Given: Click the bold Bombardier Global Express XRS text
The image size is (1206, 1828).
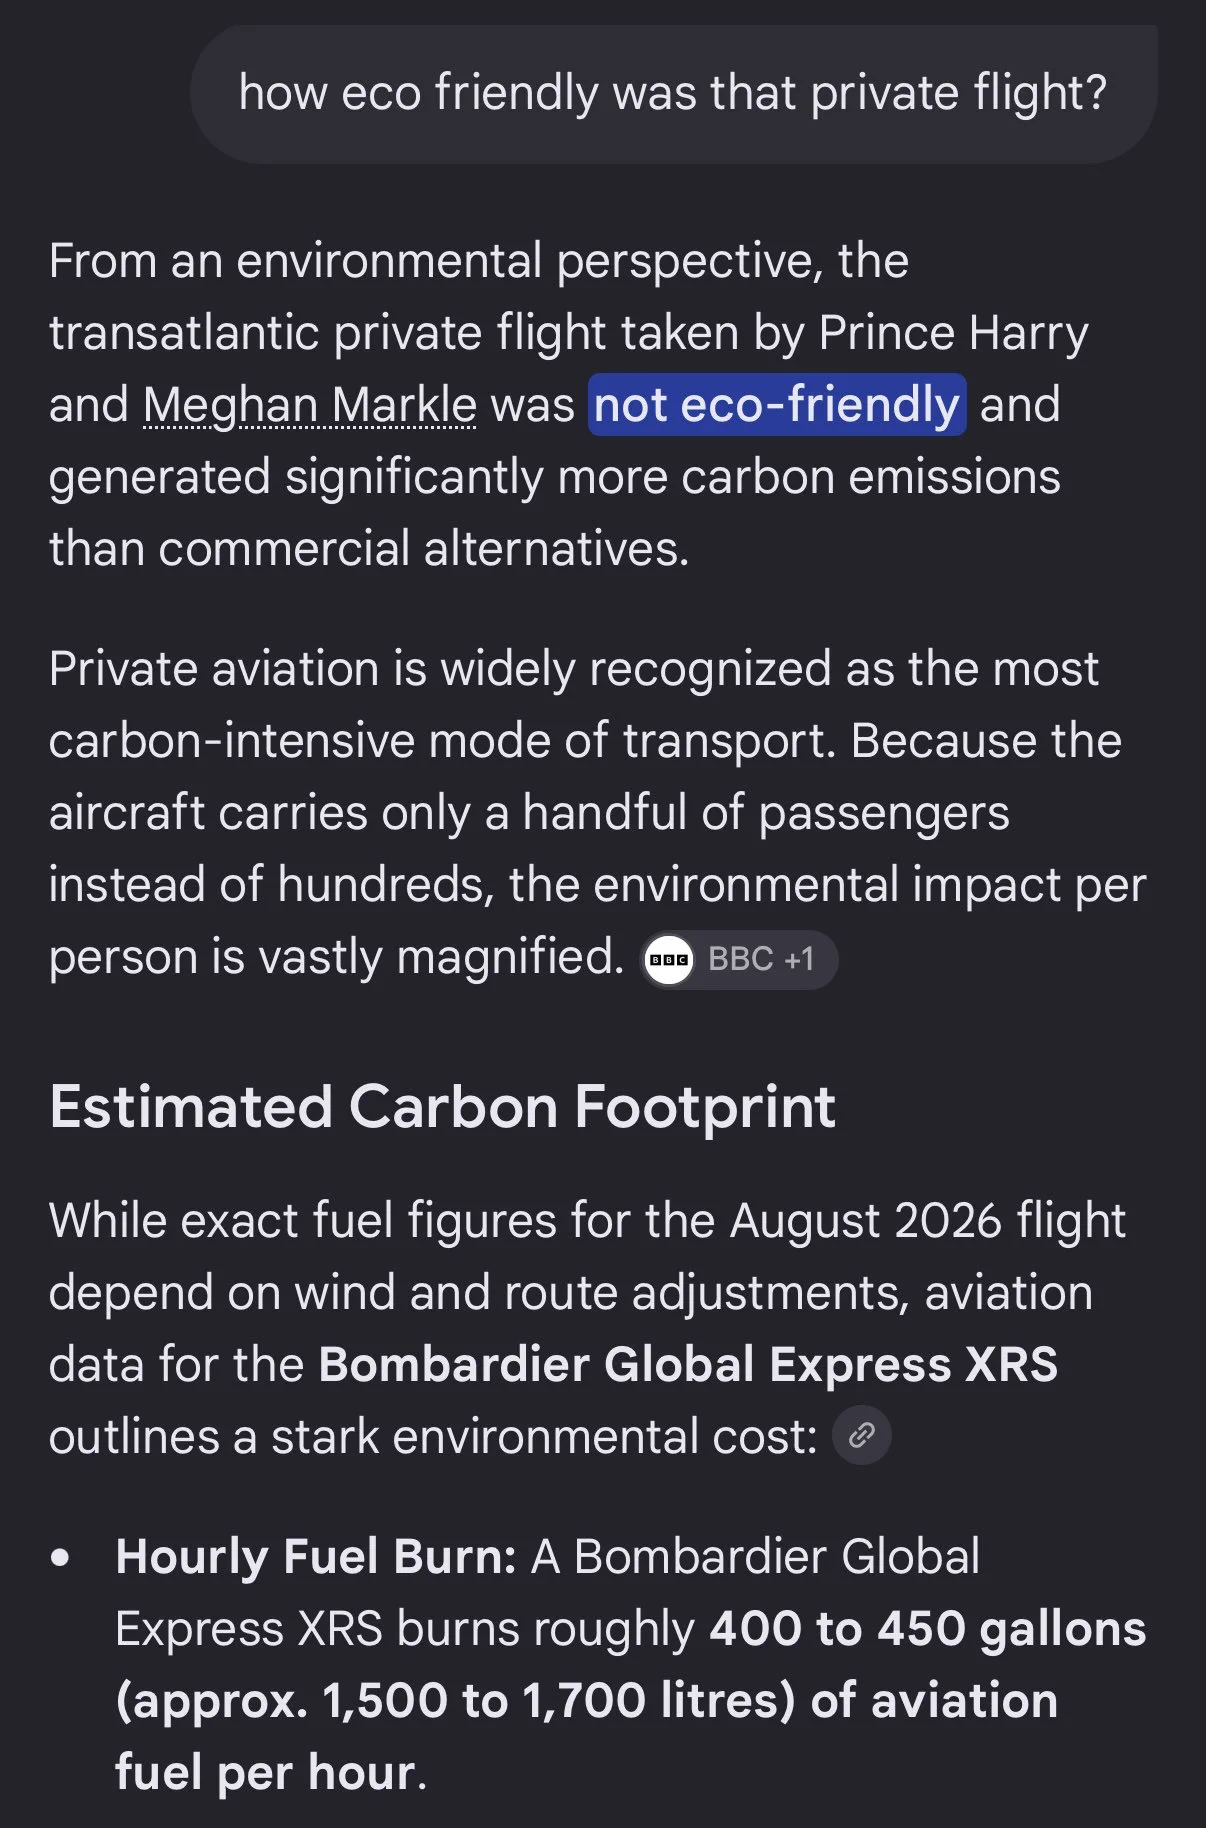Looking at the screenshot, I should [688, 1364].
